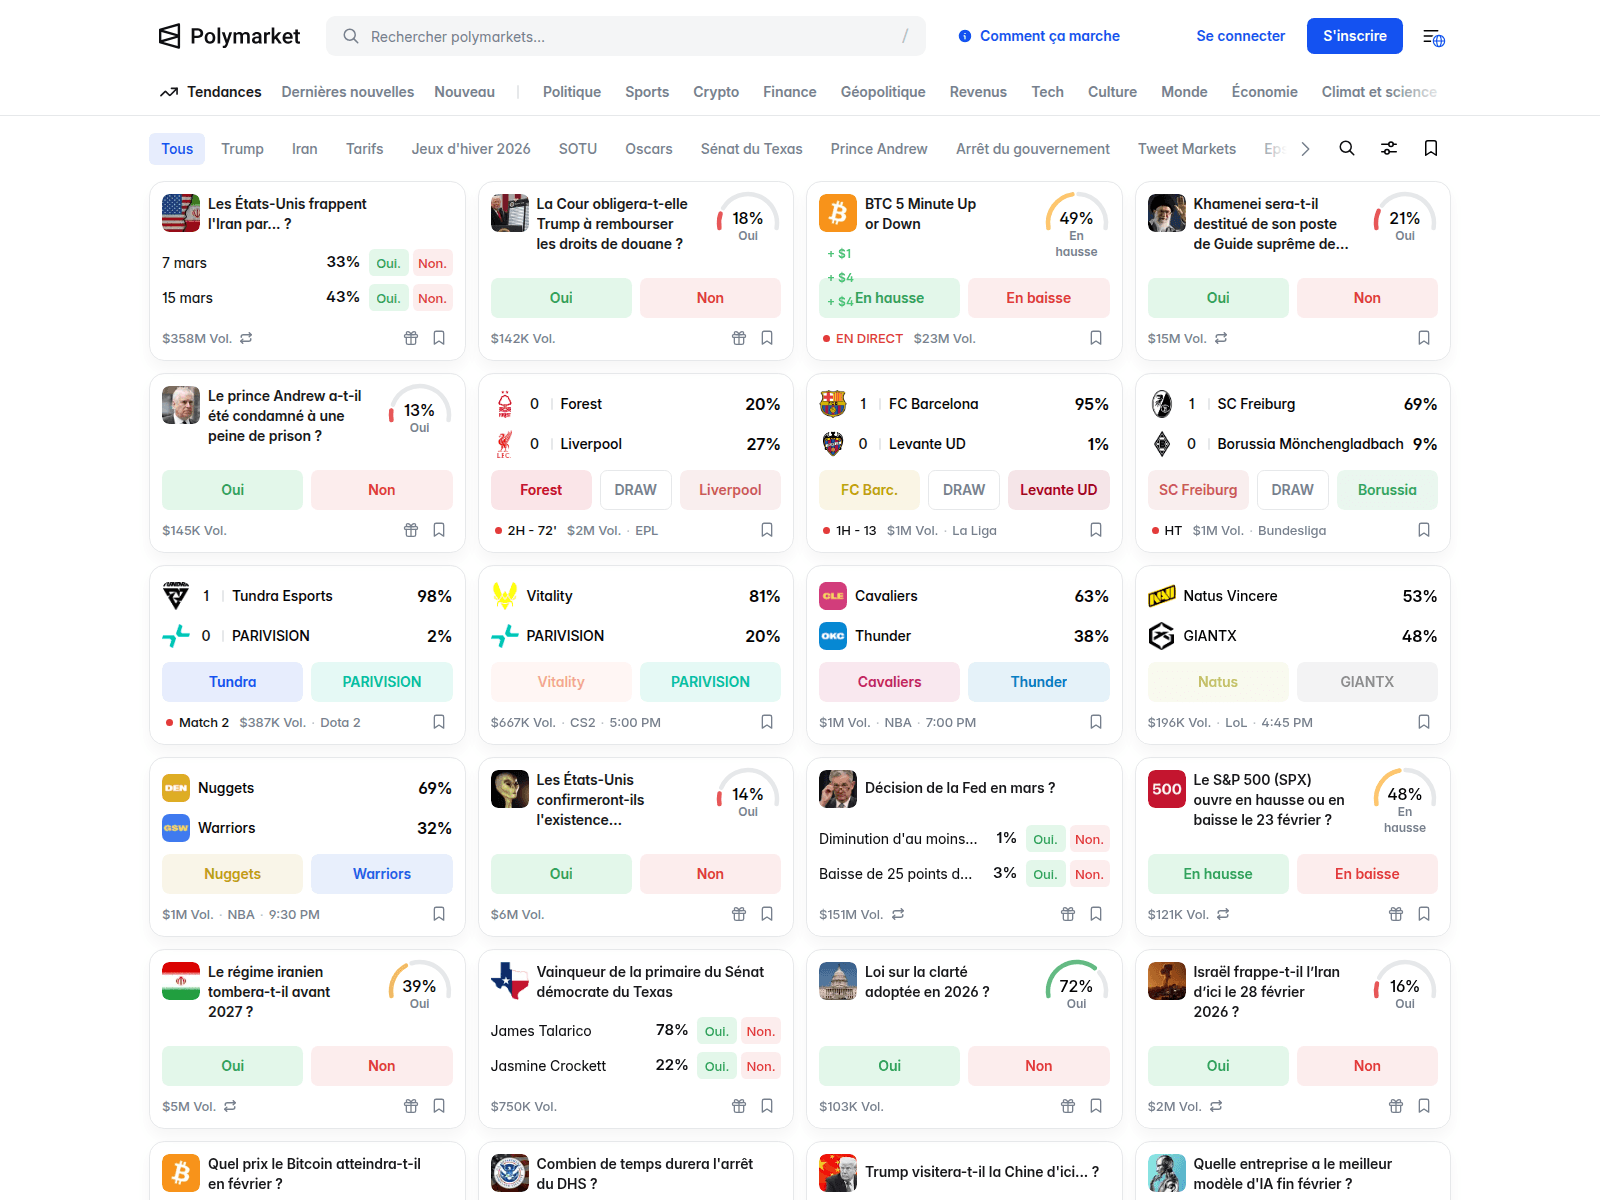This screenshot has height=1200, width=1600.
Task: Click the S'inscrire button
Action: pos(1355,36)
